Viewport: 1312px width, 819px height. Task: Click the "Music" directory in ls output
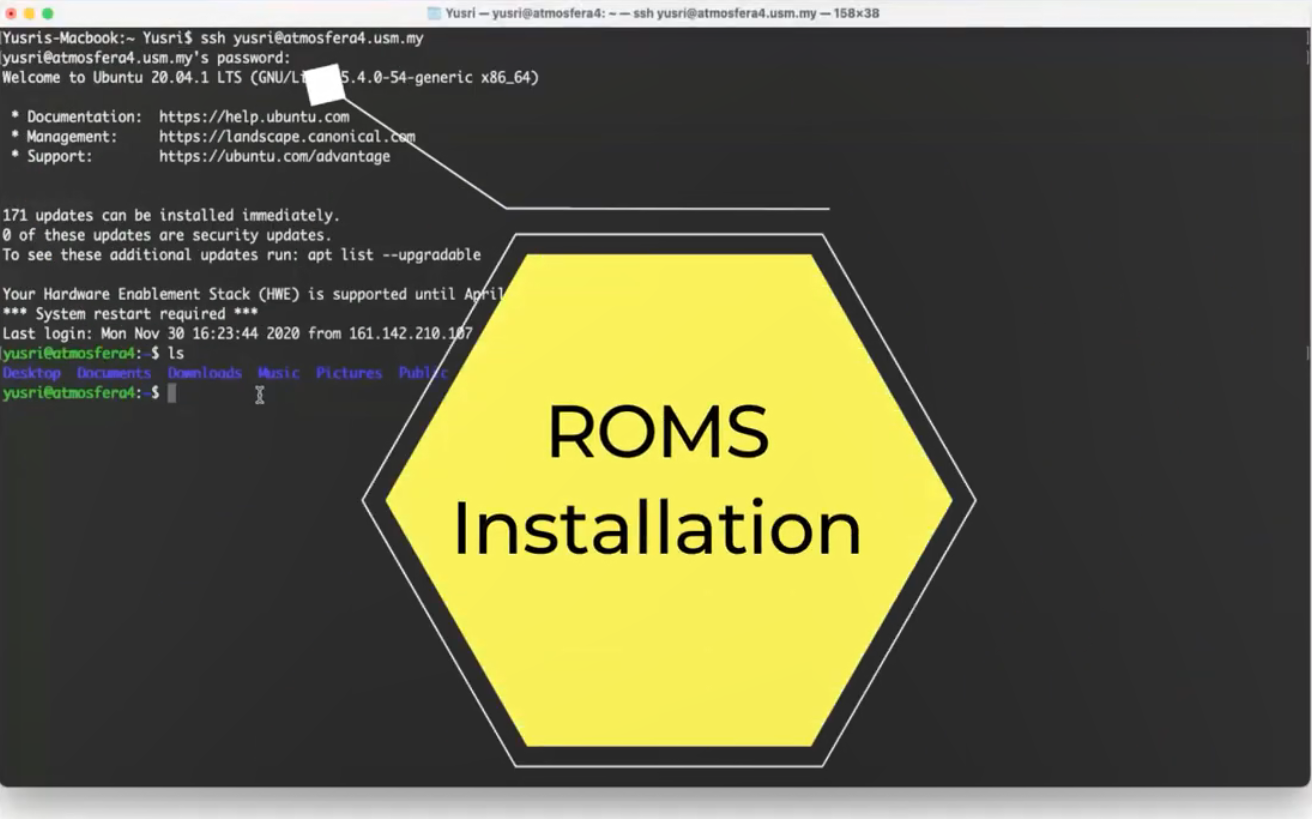[279, 373]
